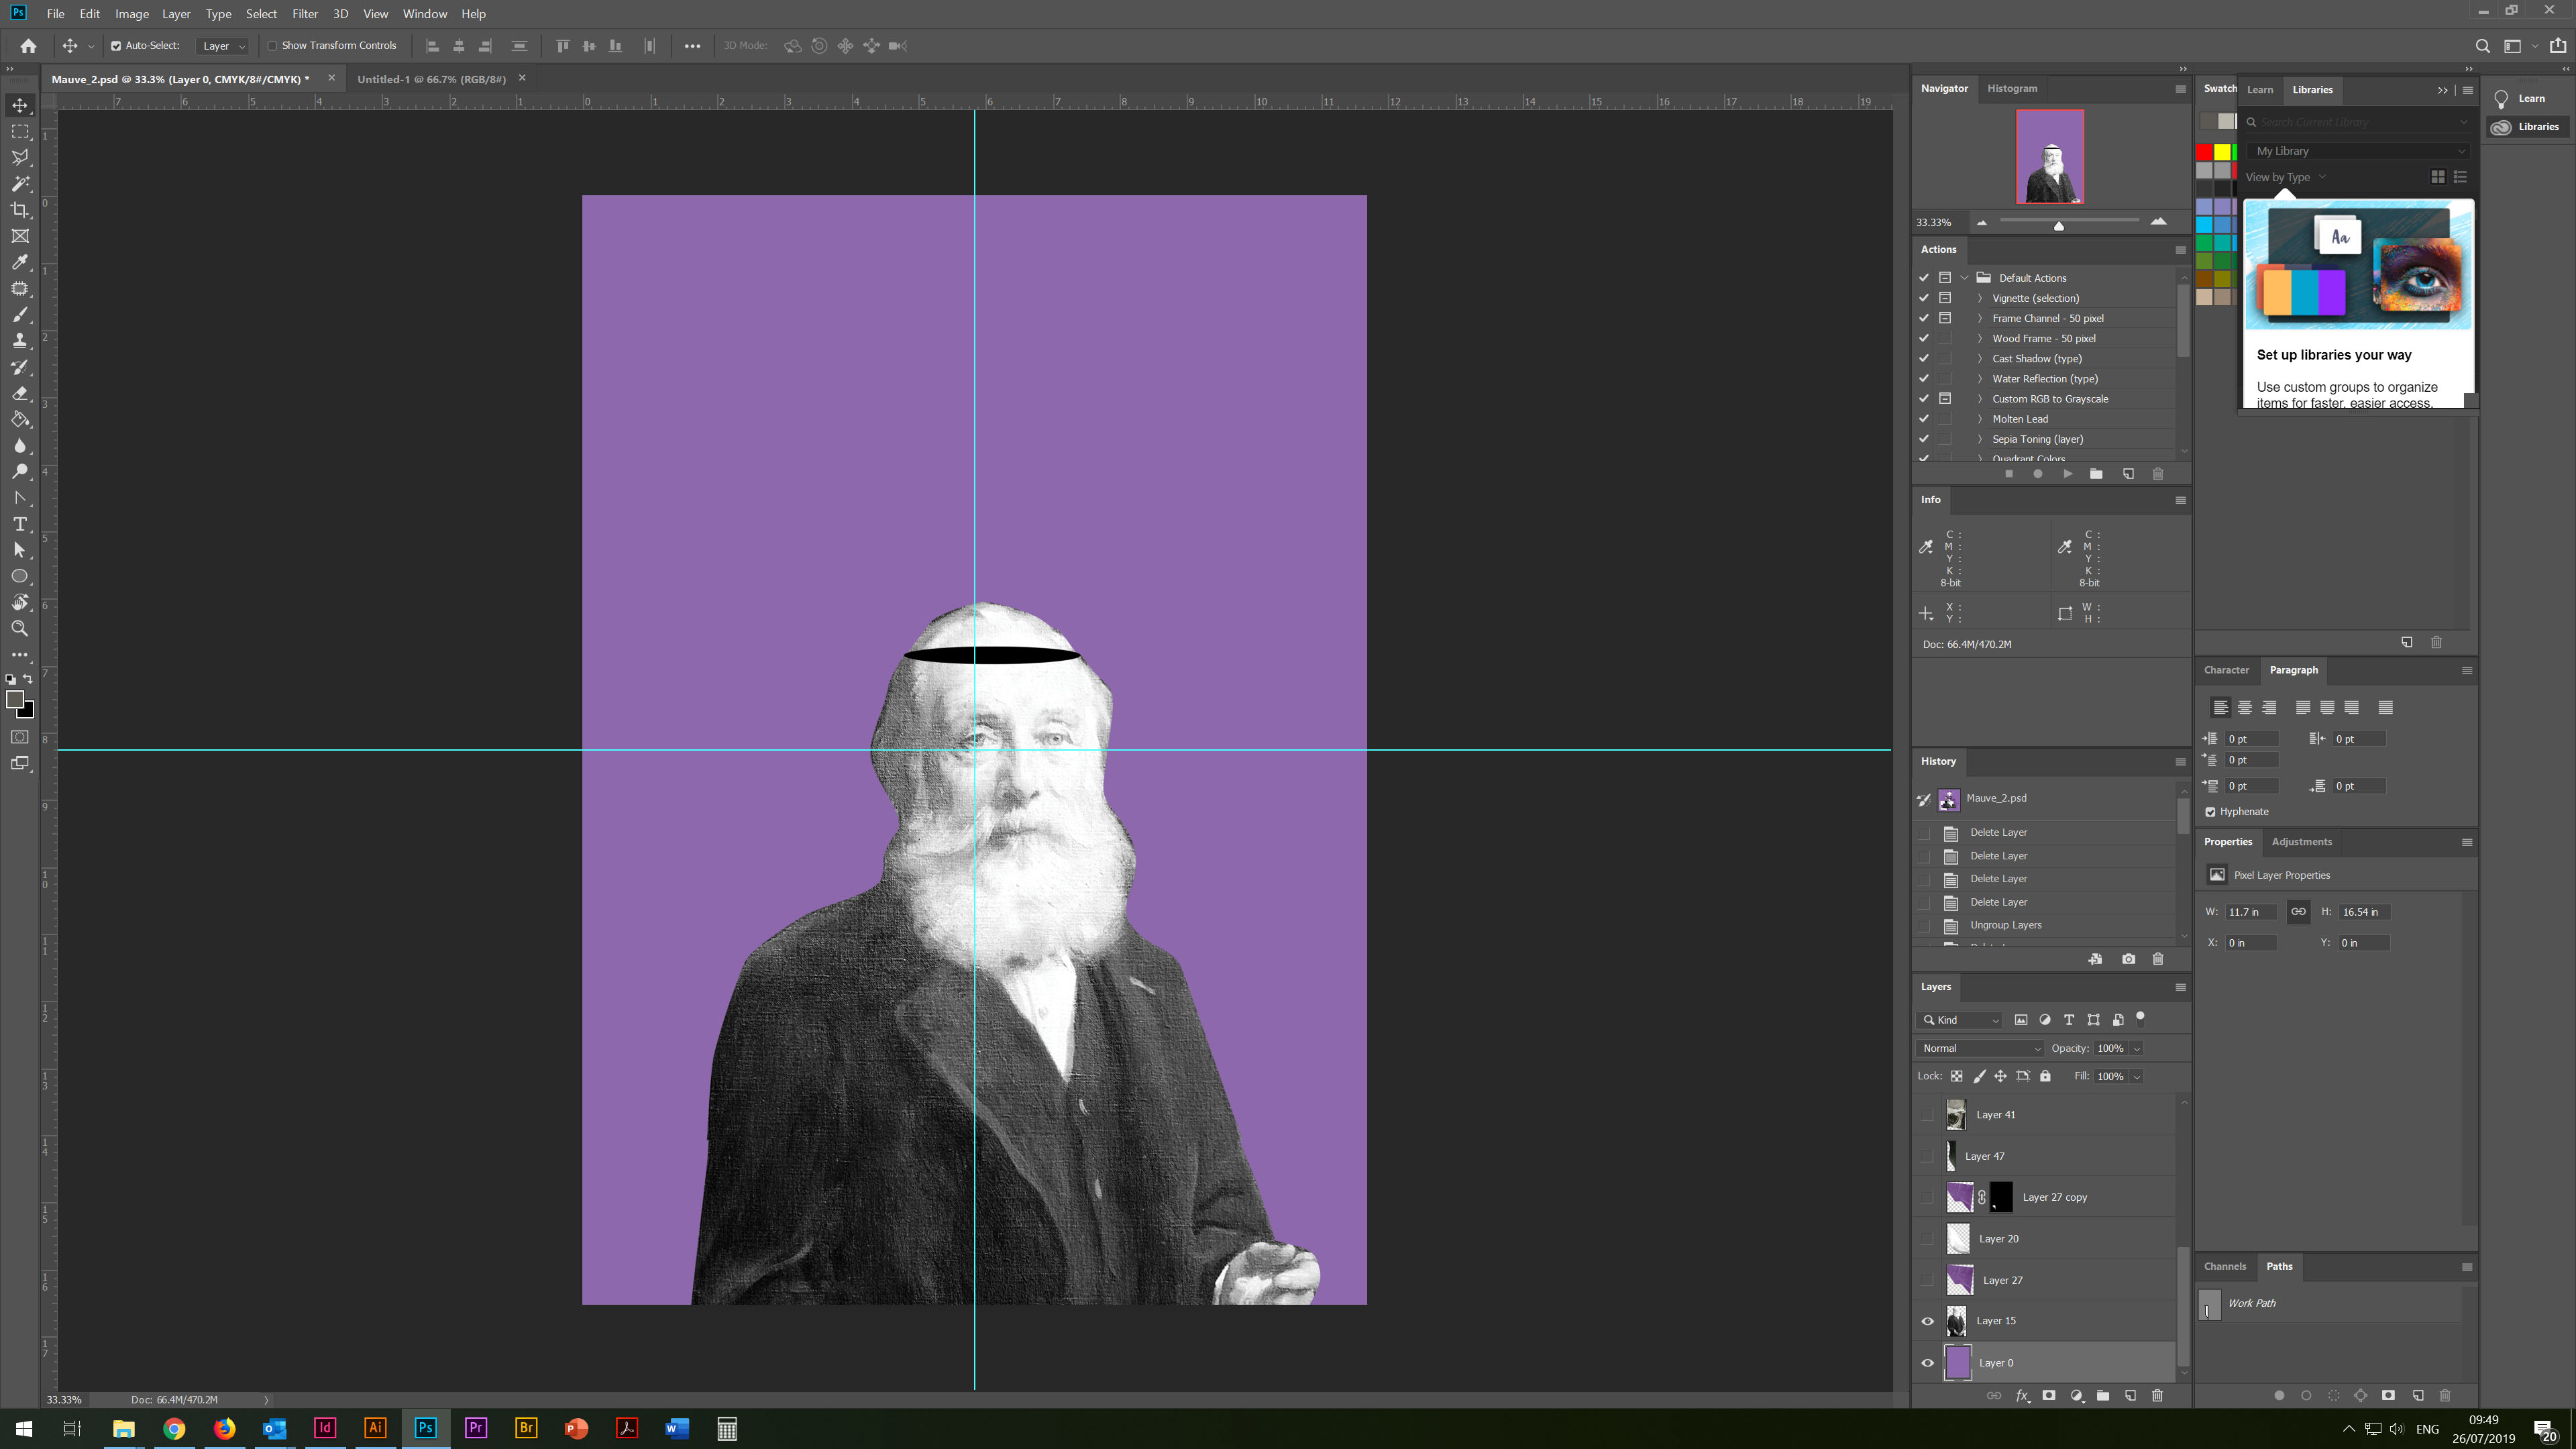This screenshot has width=2576, height=1449.
Task: Uncheck the Auto-Select checkbox
Action: pos(116,46)
